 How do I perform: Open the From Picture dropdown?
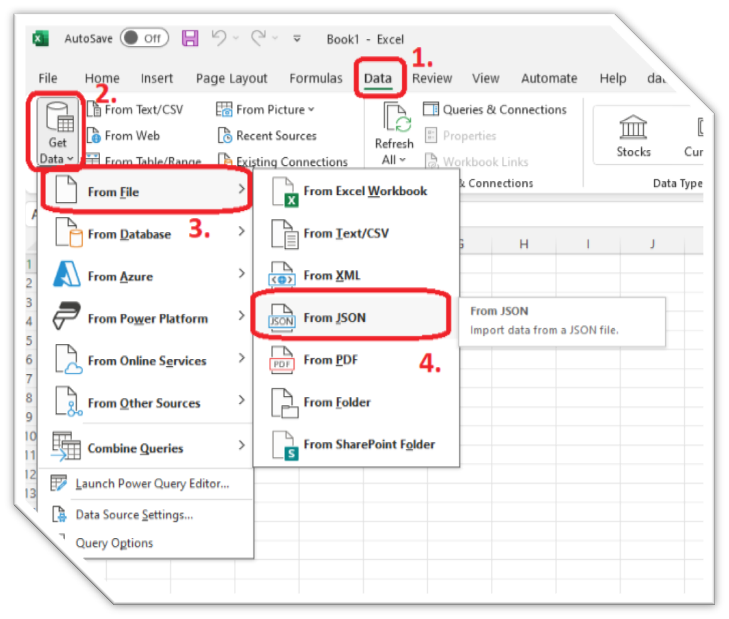tap(266, 109)
